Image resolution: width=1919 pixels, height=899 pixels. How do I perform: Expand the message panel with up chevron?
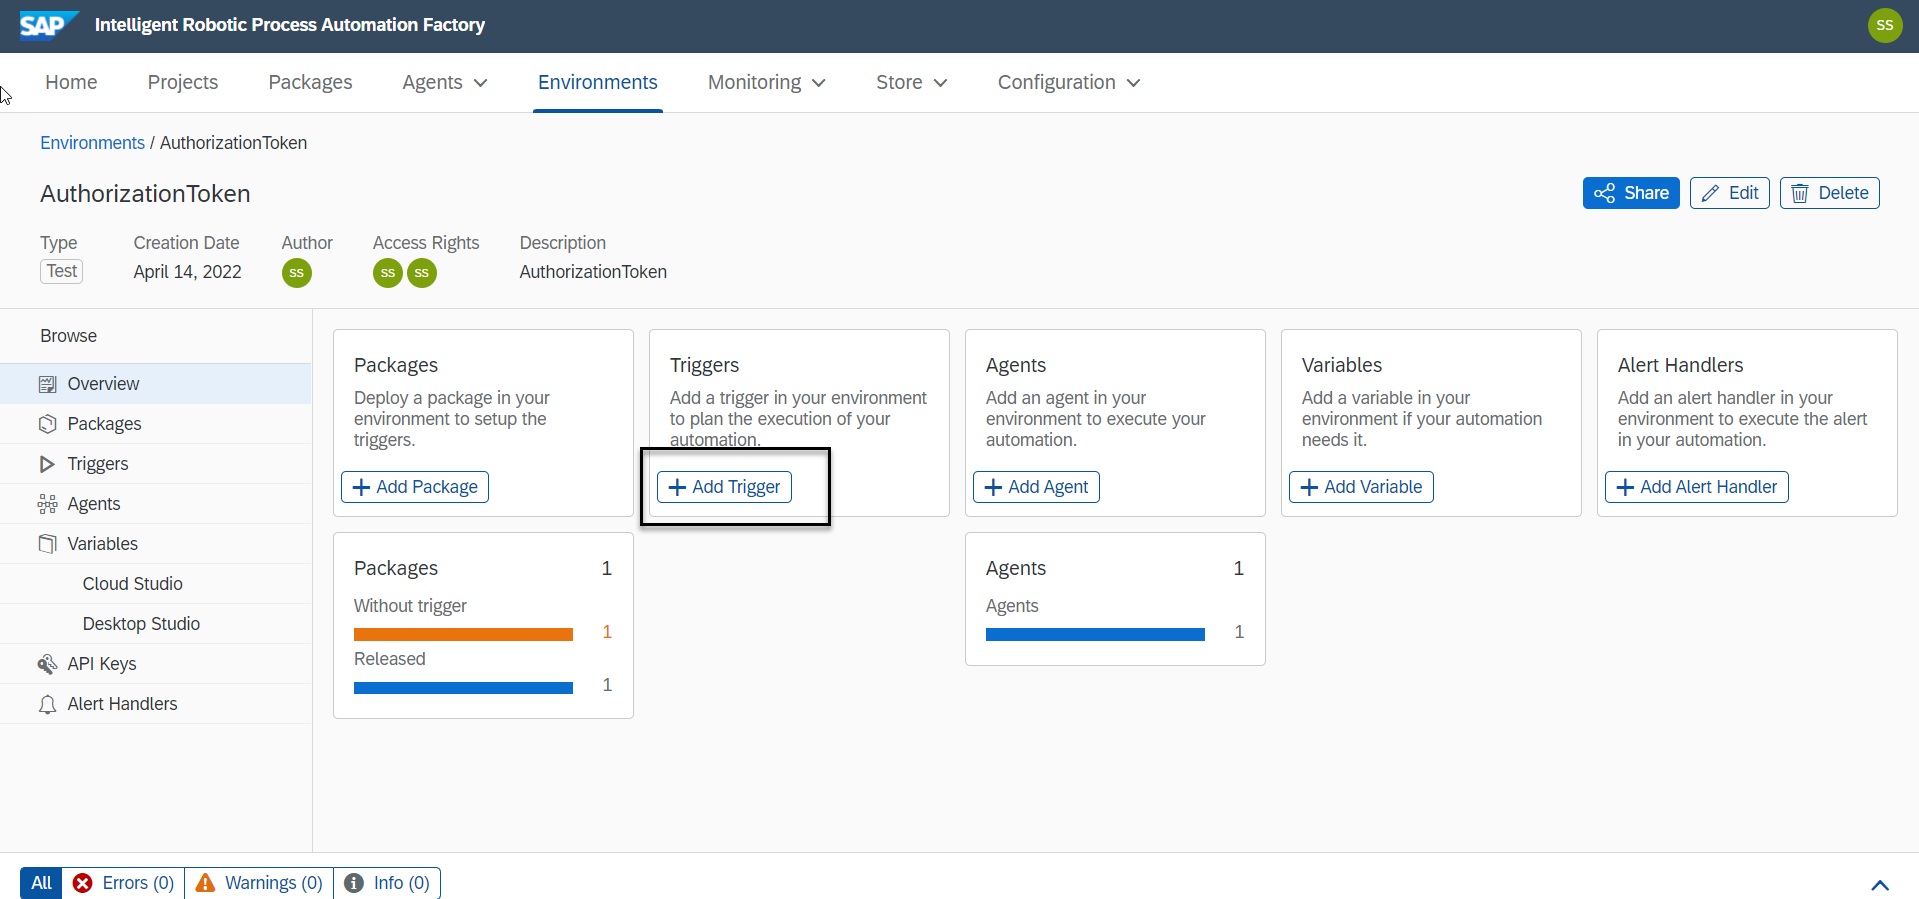click(x=1880, y=885)
